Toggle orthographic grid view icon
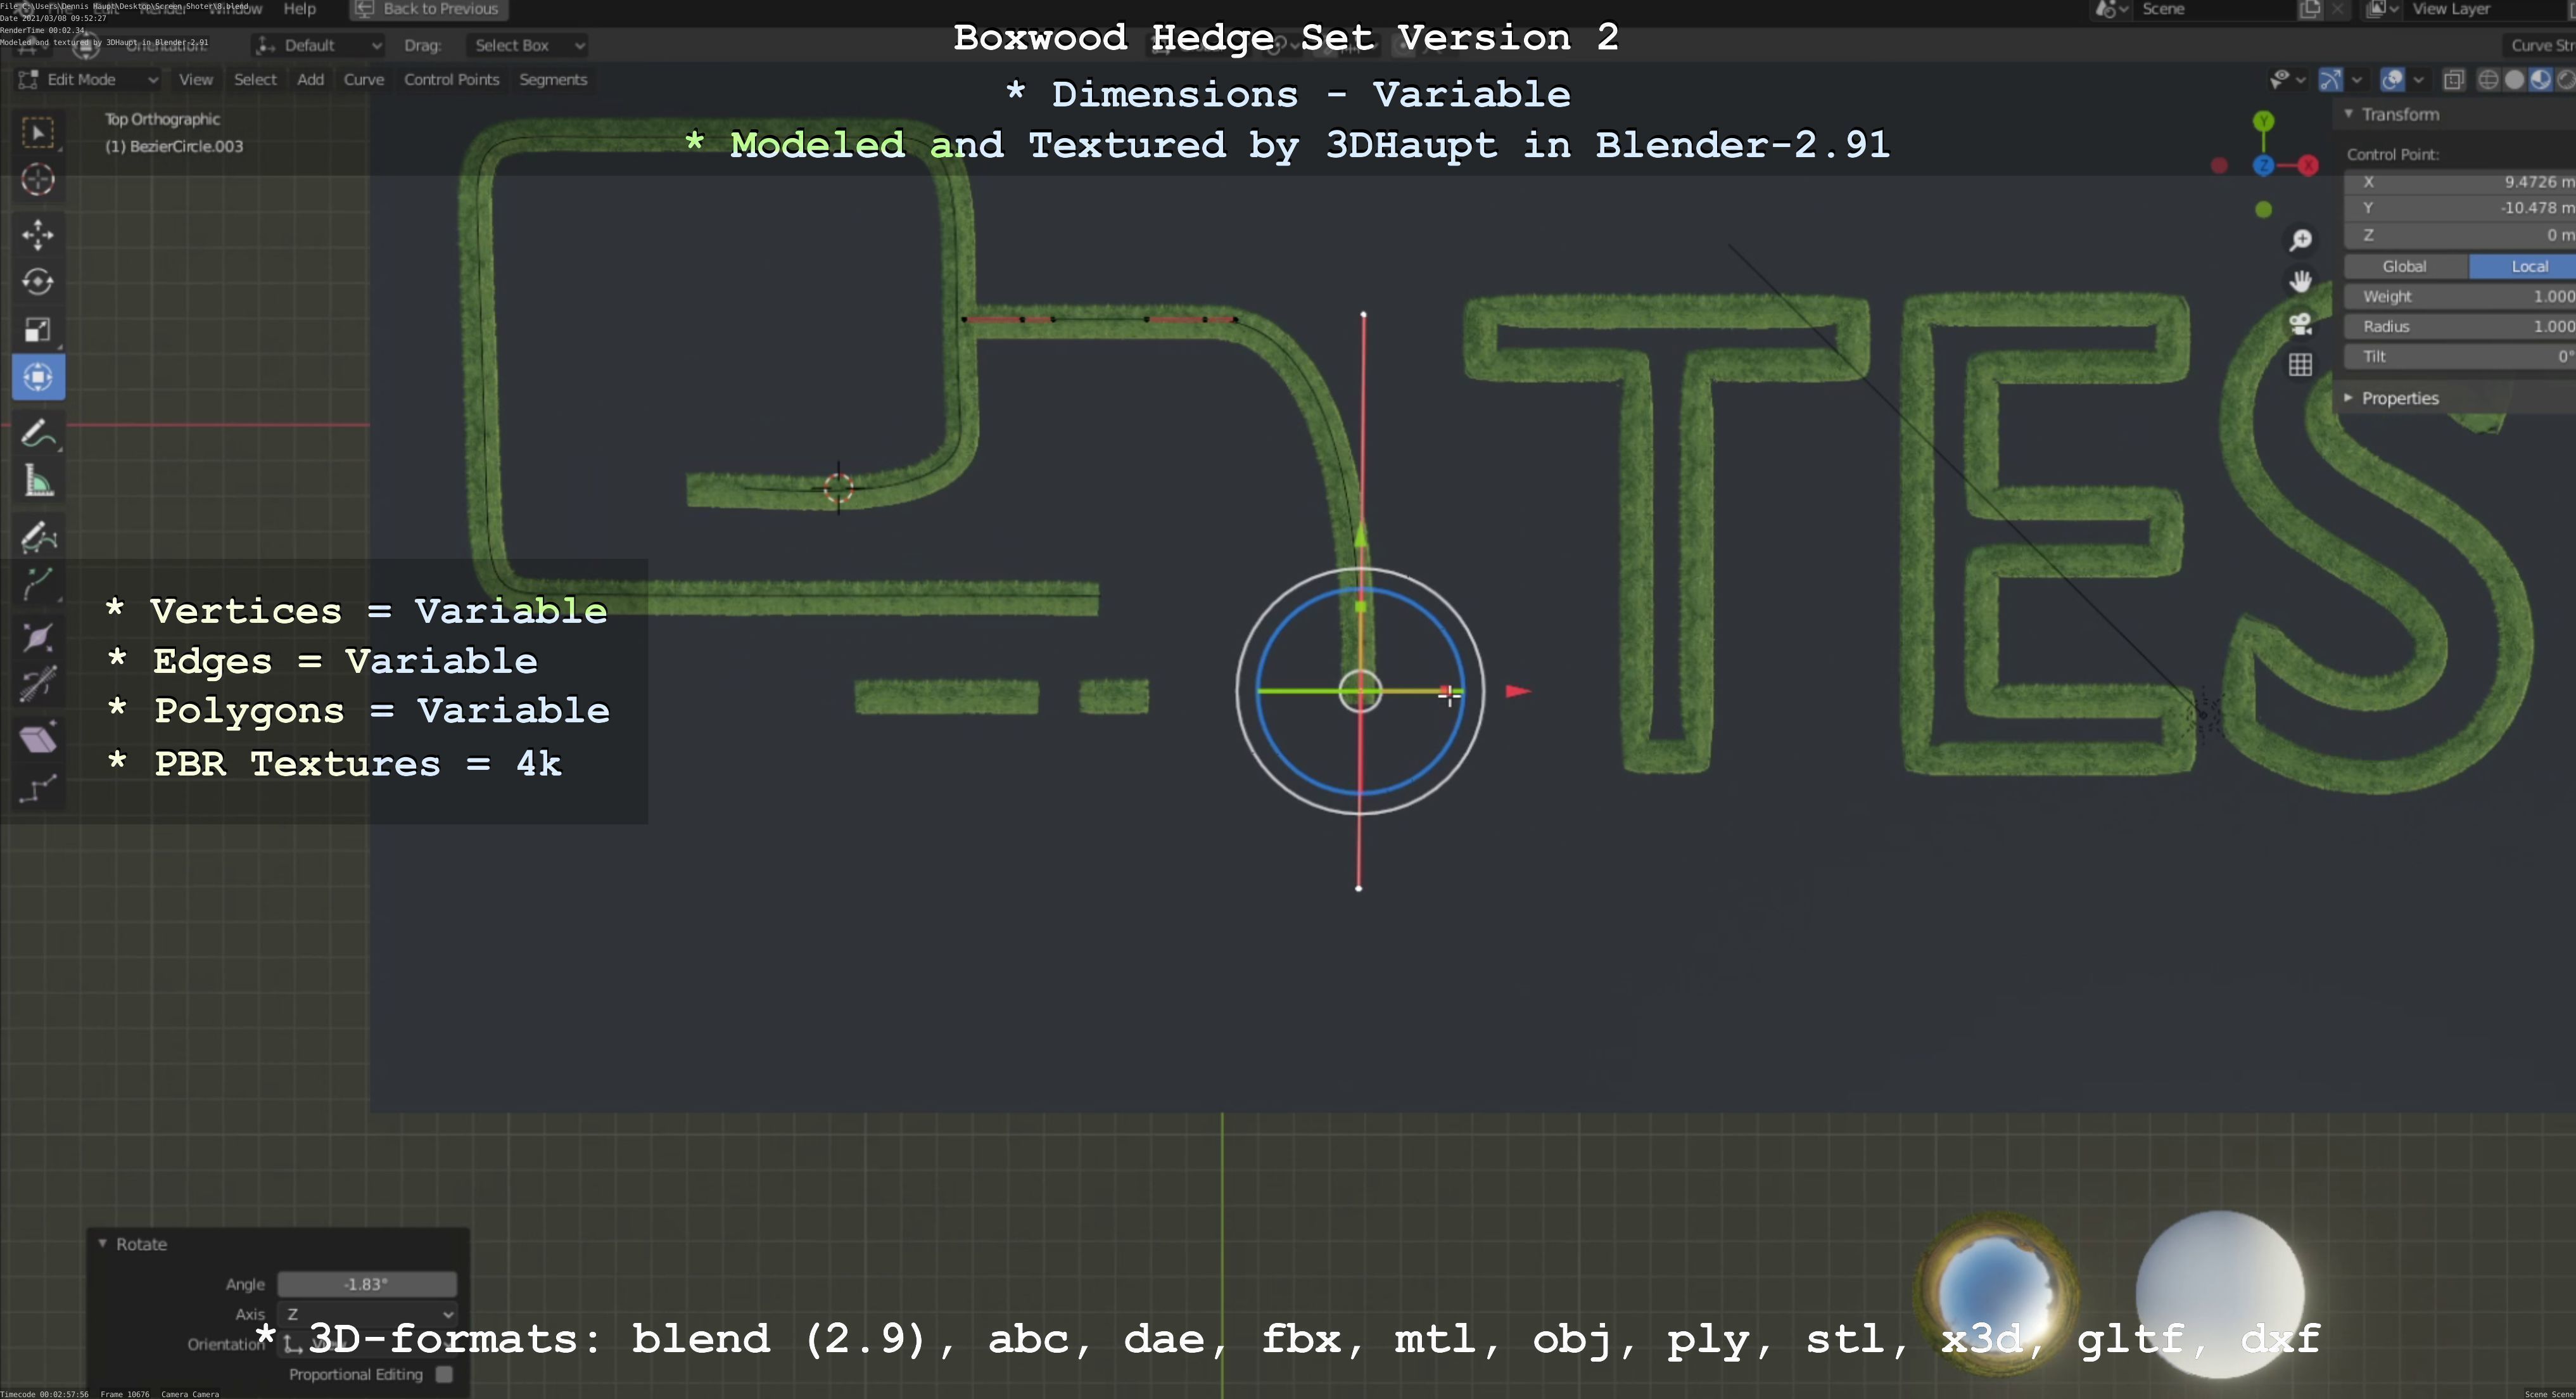 (x=2300, y=365)
